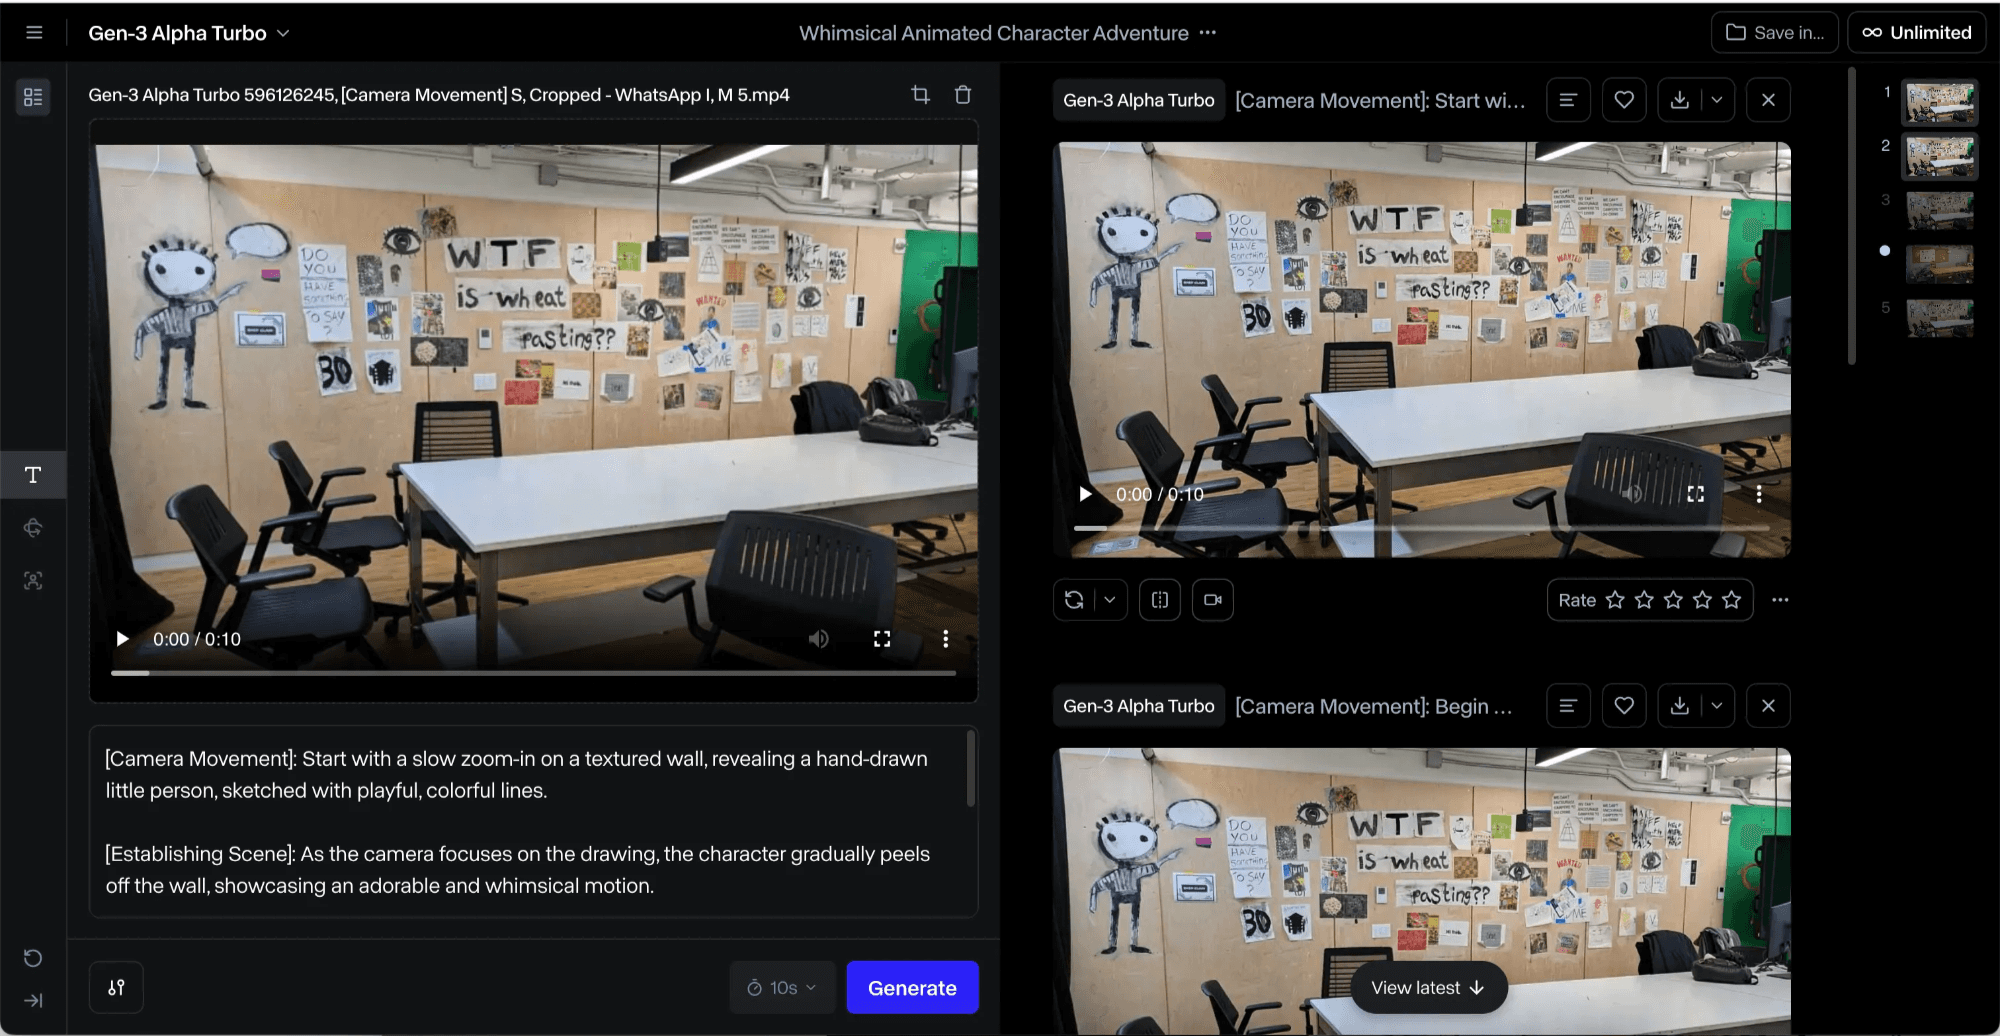Open the 10s duration dropdown
This screenshot has height=1036, width=2000.
tap(782, 988)
